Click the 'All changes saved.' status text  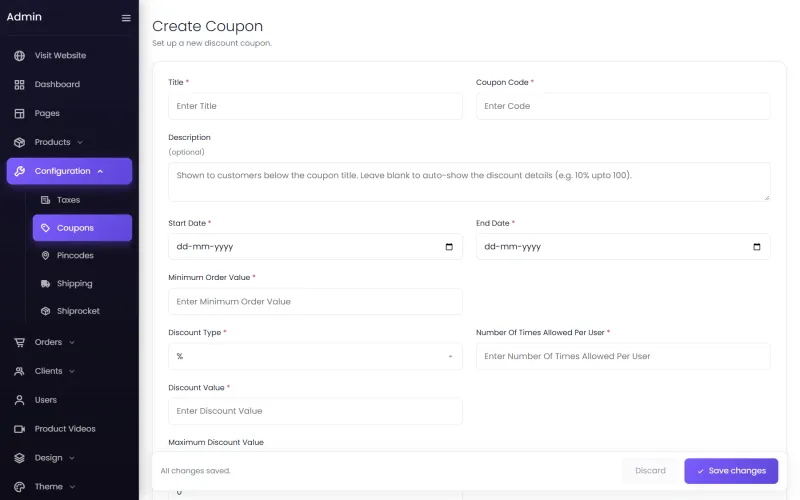pyautogui.click(x=195, y=471)
